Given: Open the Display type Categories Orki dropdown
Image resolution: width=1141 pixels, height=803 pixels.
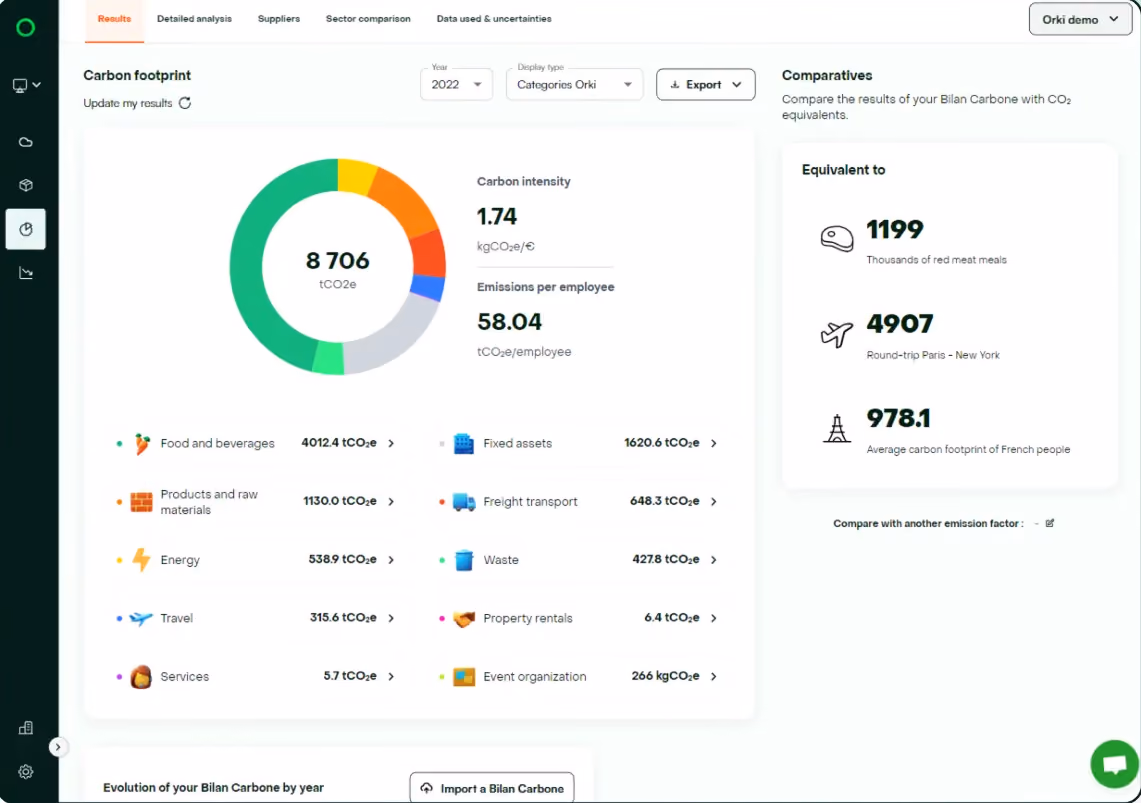Looking at the screenshot, I should [x=574, y=84].
